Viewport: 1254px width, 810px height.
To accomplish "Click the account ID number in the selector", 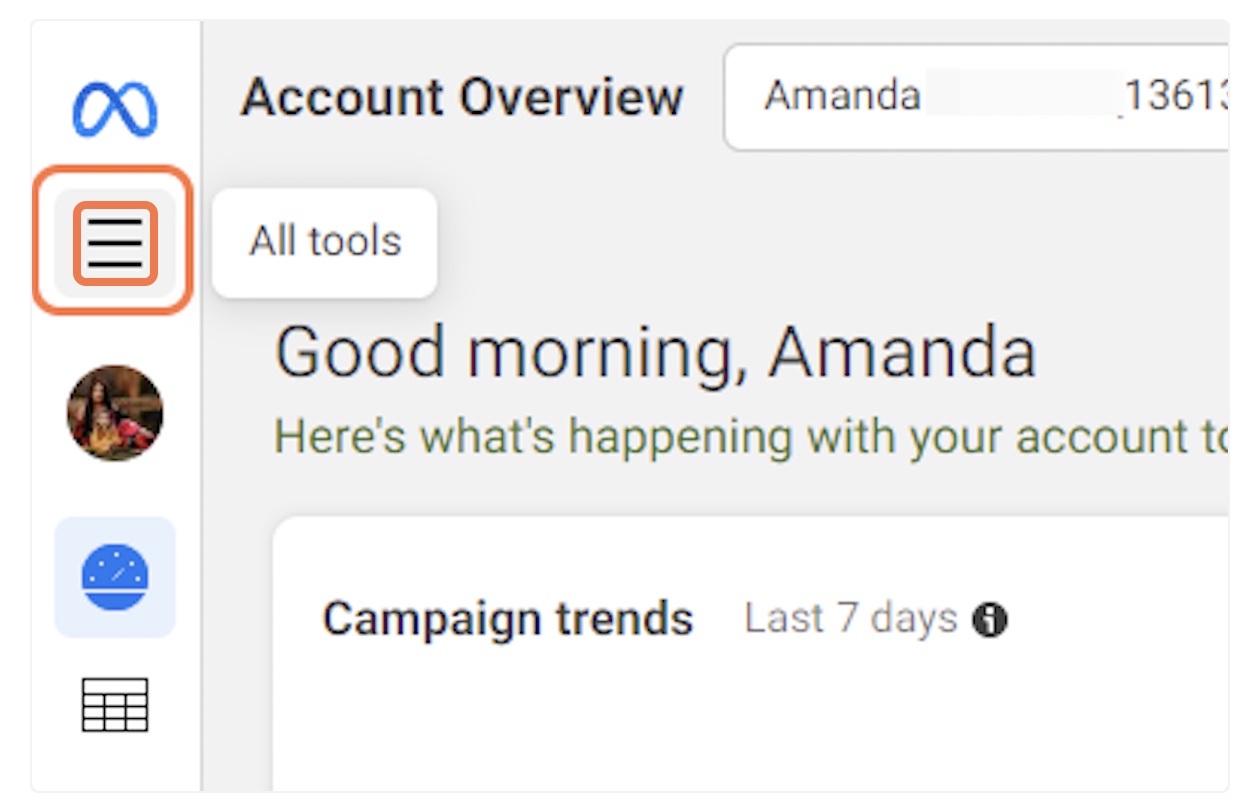I will coord(1175,97).
